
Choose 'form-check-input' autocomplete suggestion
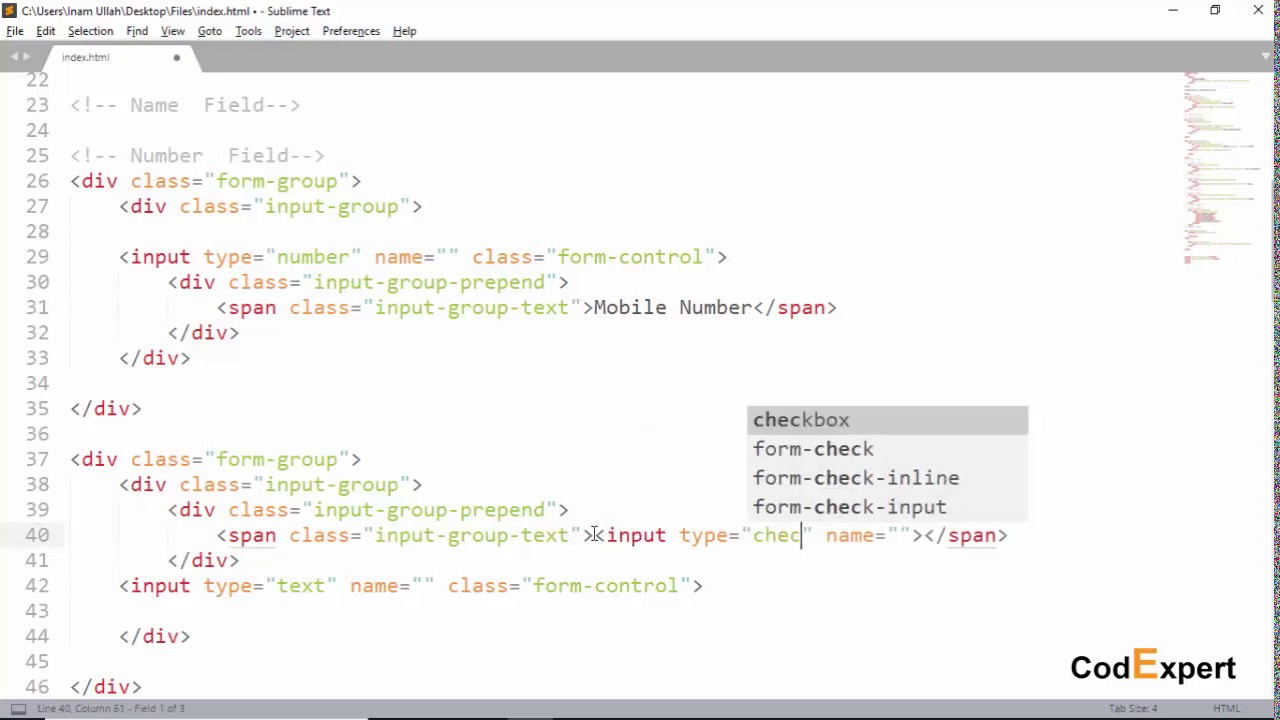[x=888, y=507]
